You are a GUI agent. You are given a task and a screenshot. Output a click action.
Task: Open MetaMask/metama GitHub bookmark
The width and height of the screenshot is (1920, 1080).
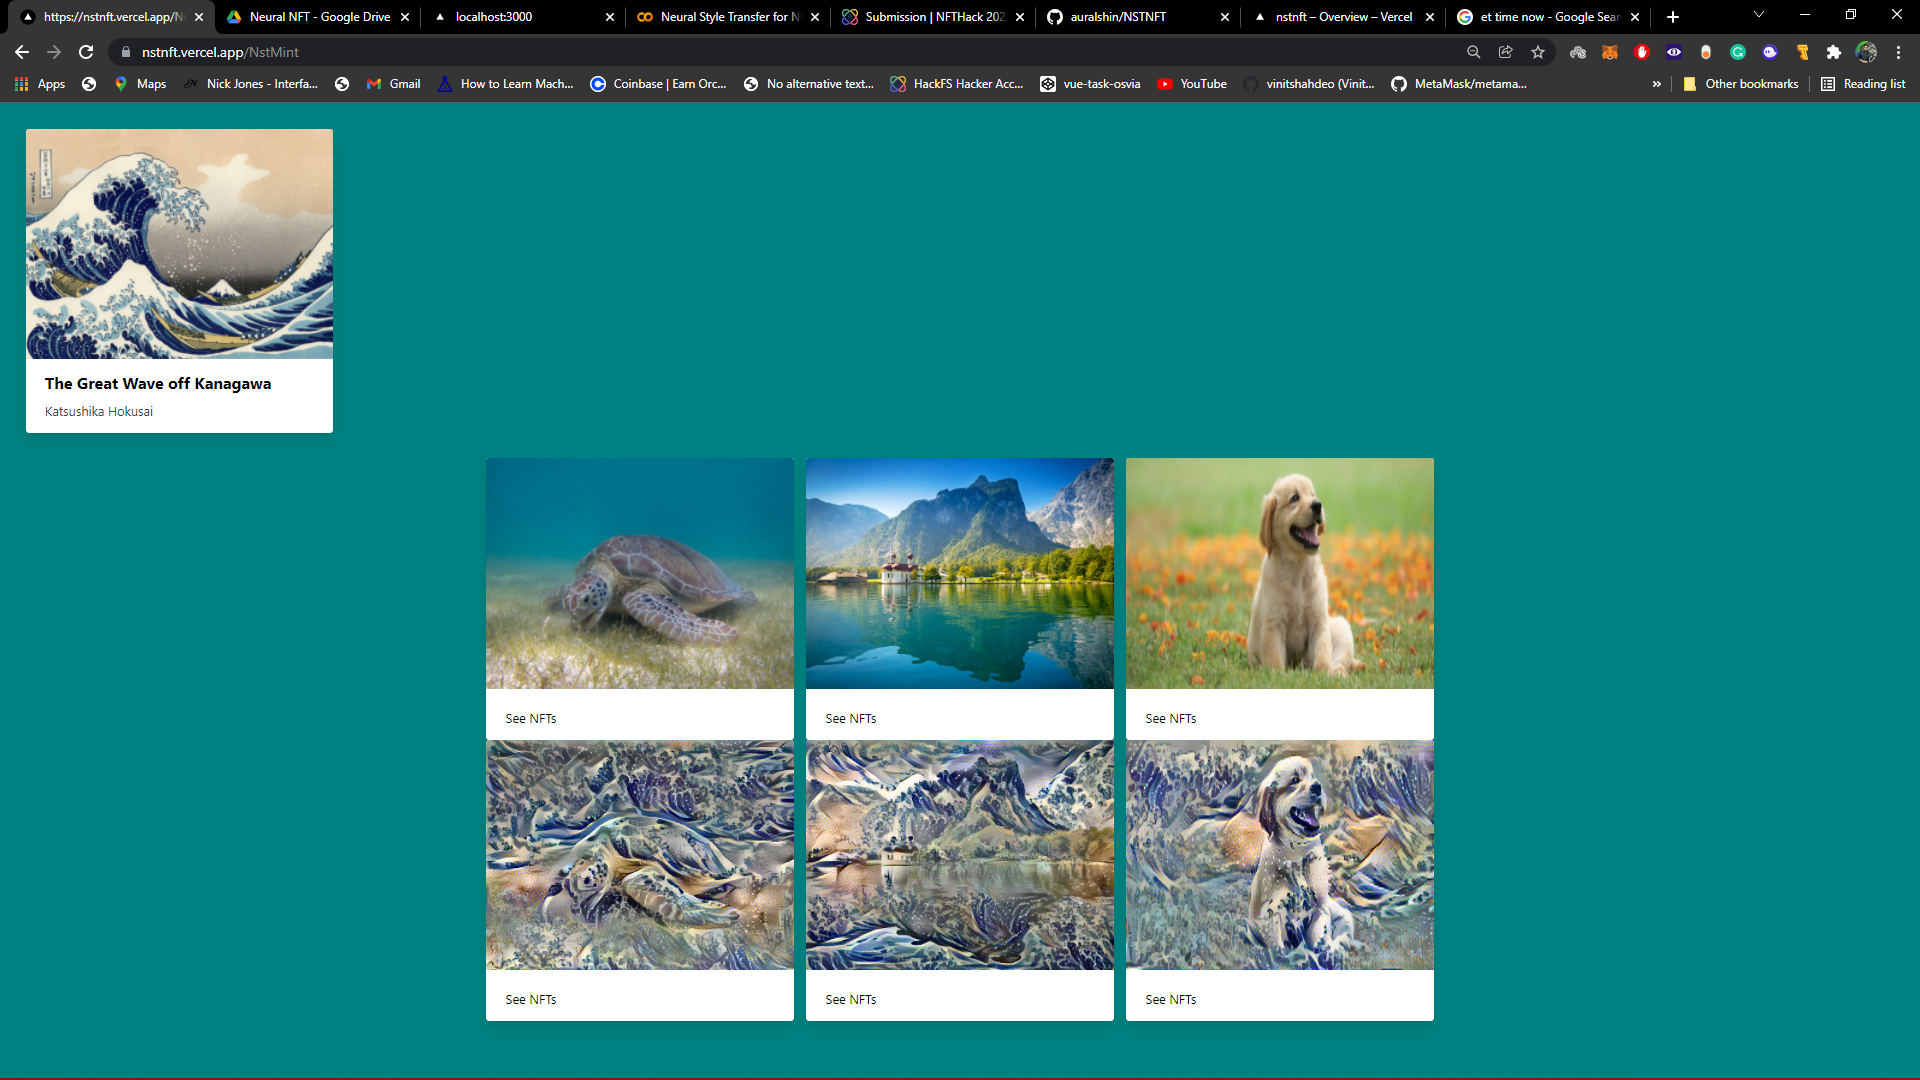(x=1459, y=84)
